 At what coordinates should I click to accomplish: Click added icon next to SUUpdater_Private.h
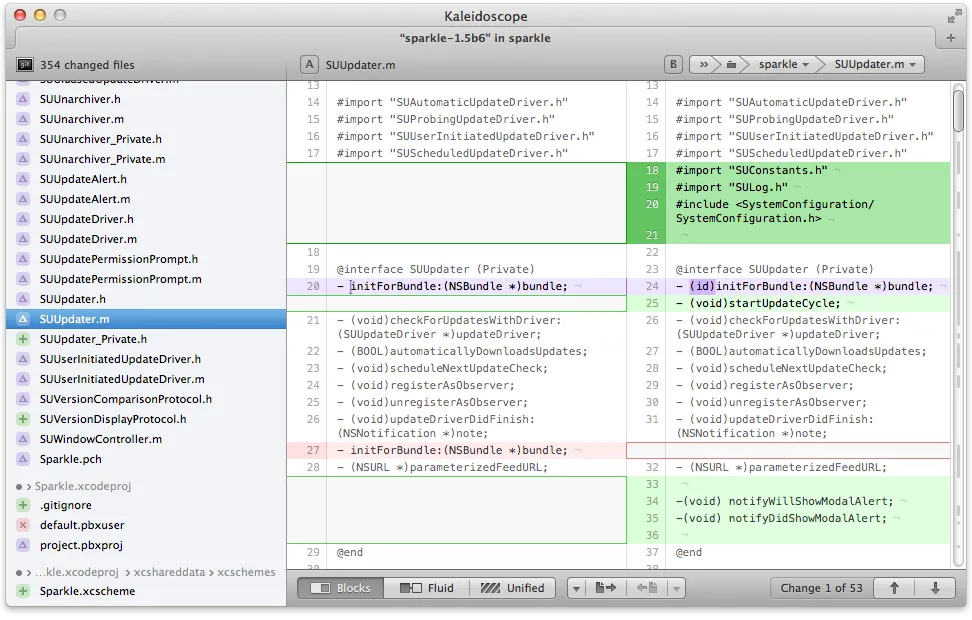(23, 339)
